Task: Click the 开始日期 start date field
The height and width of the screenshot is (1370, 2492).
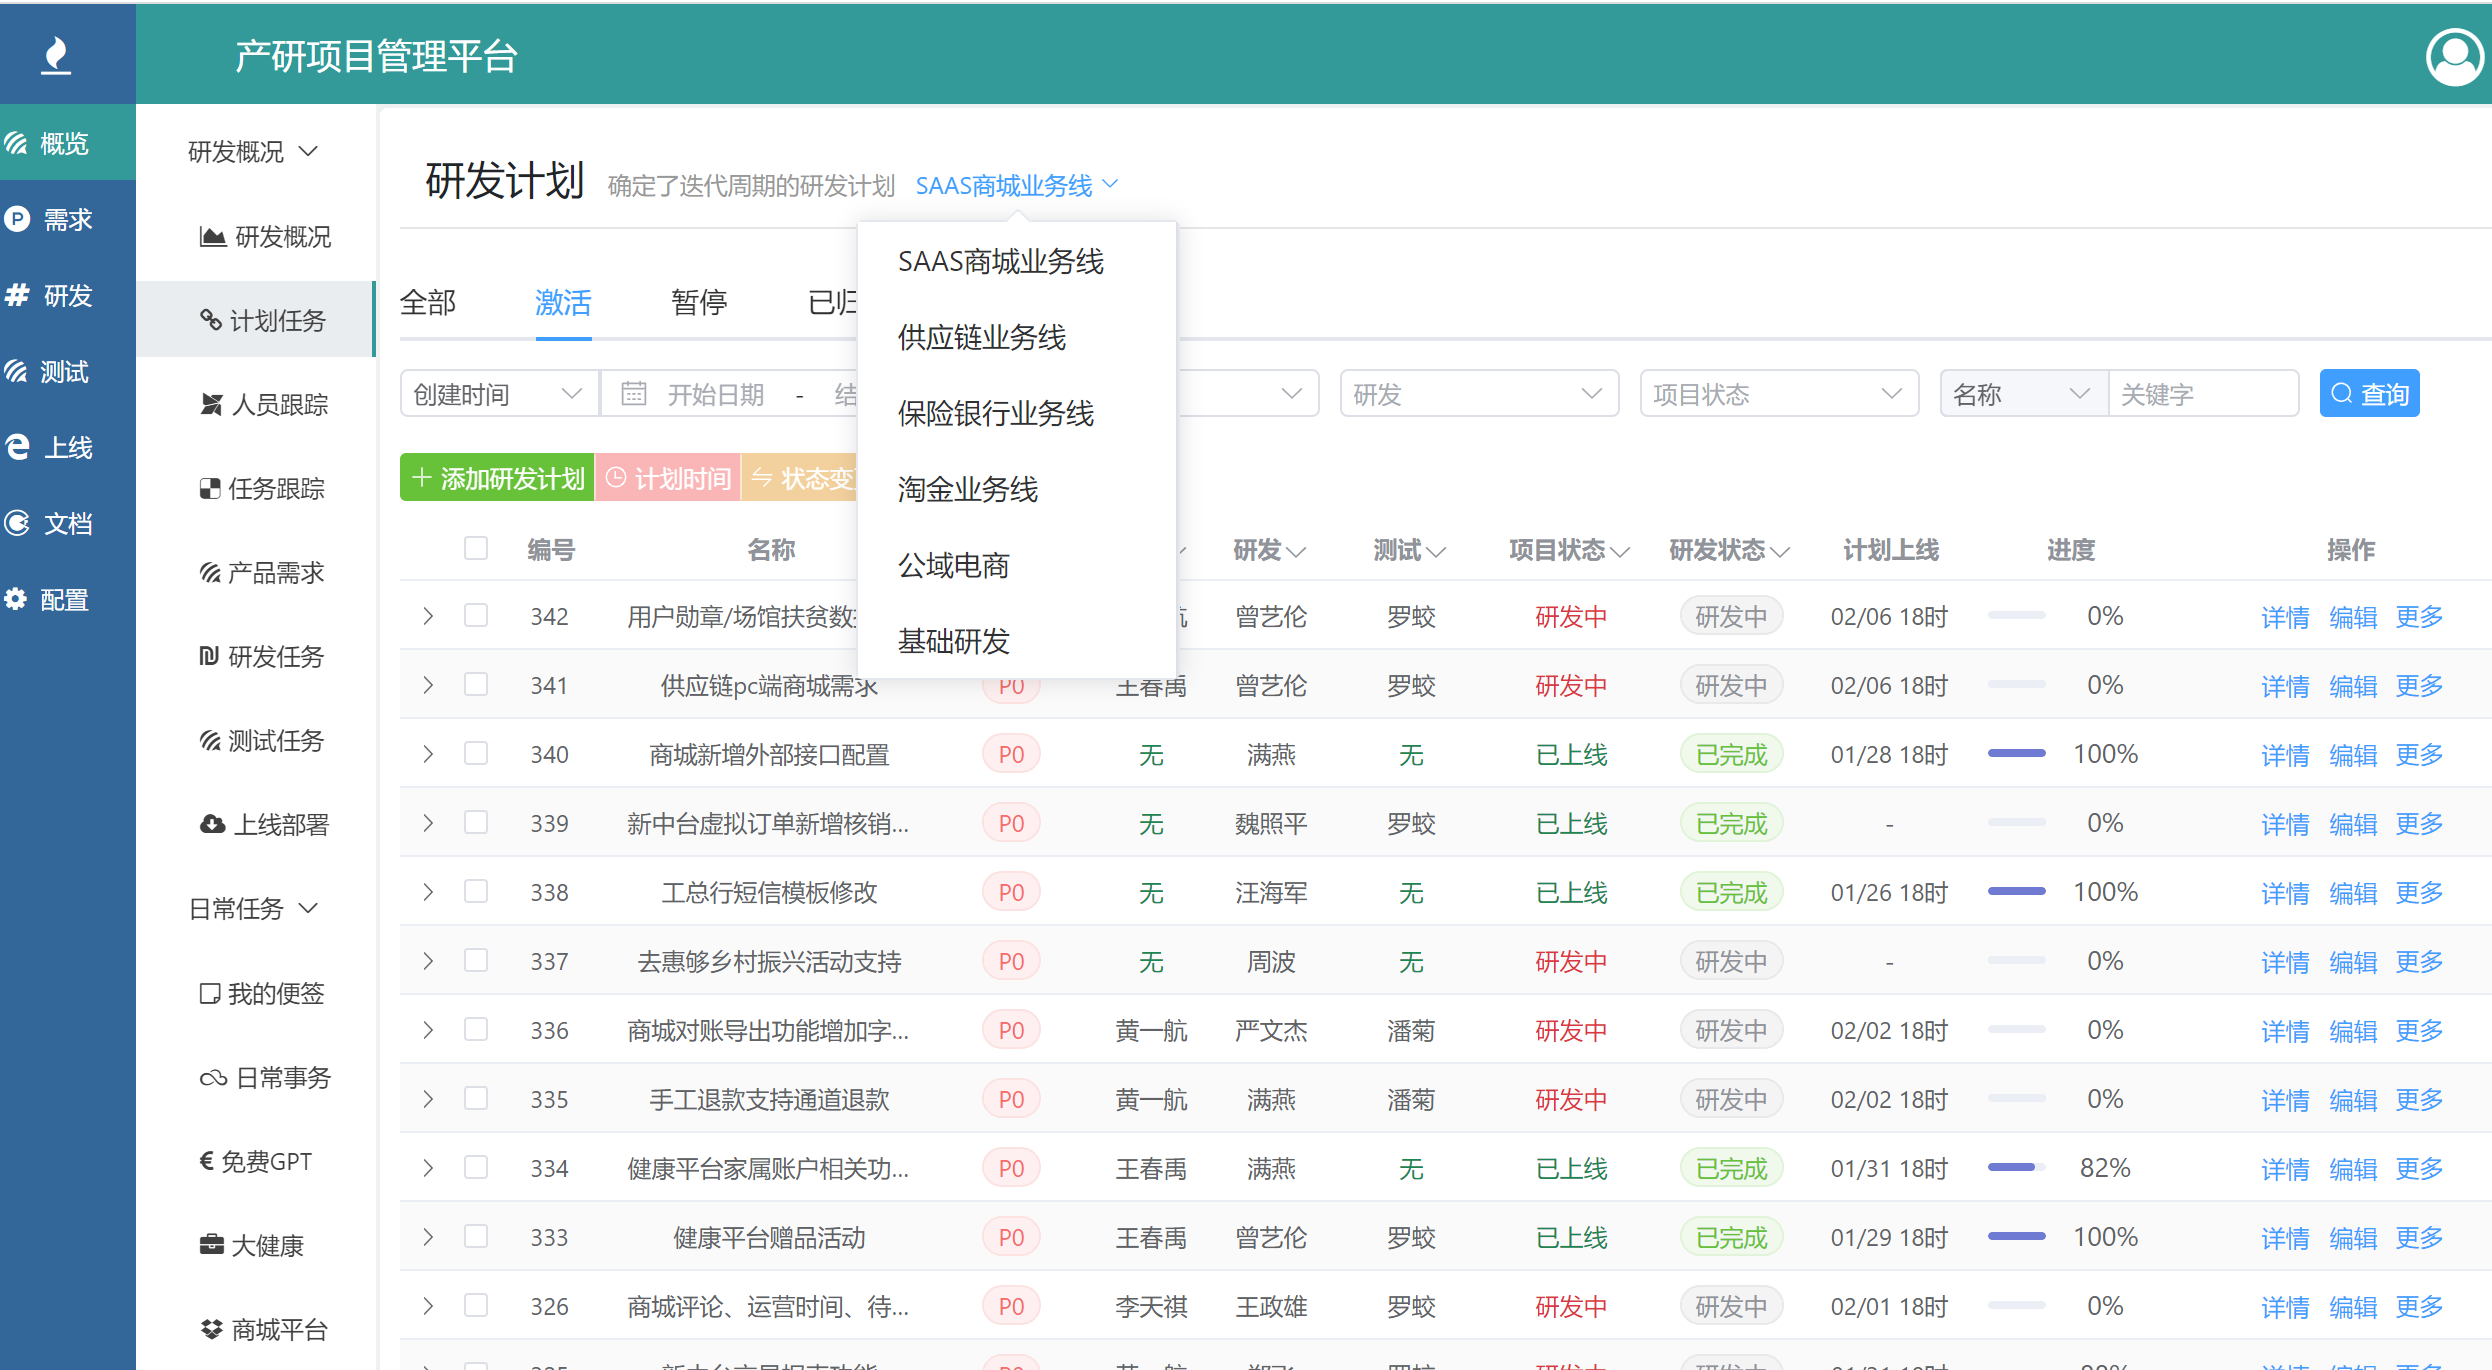Action: click(x=716, y=394)
